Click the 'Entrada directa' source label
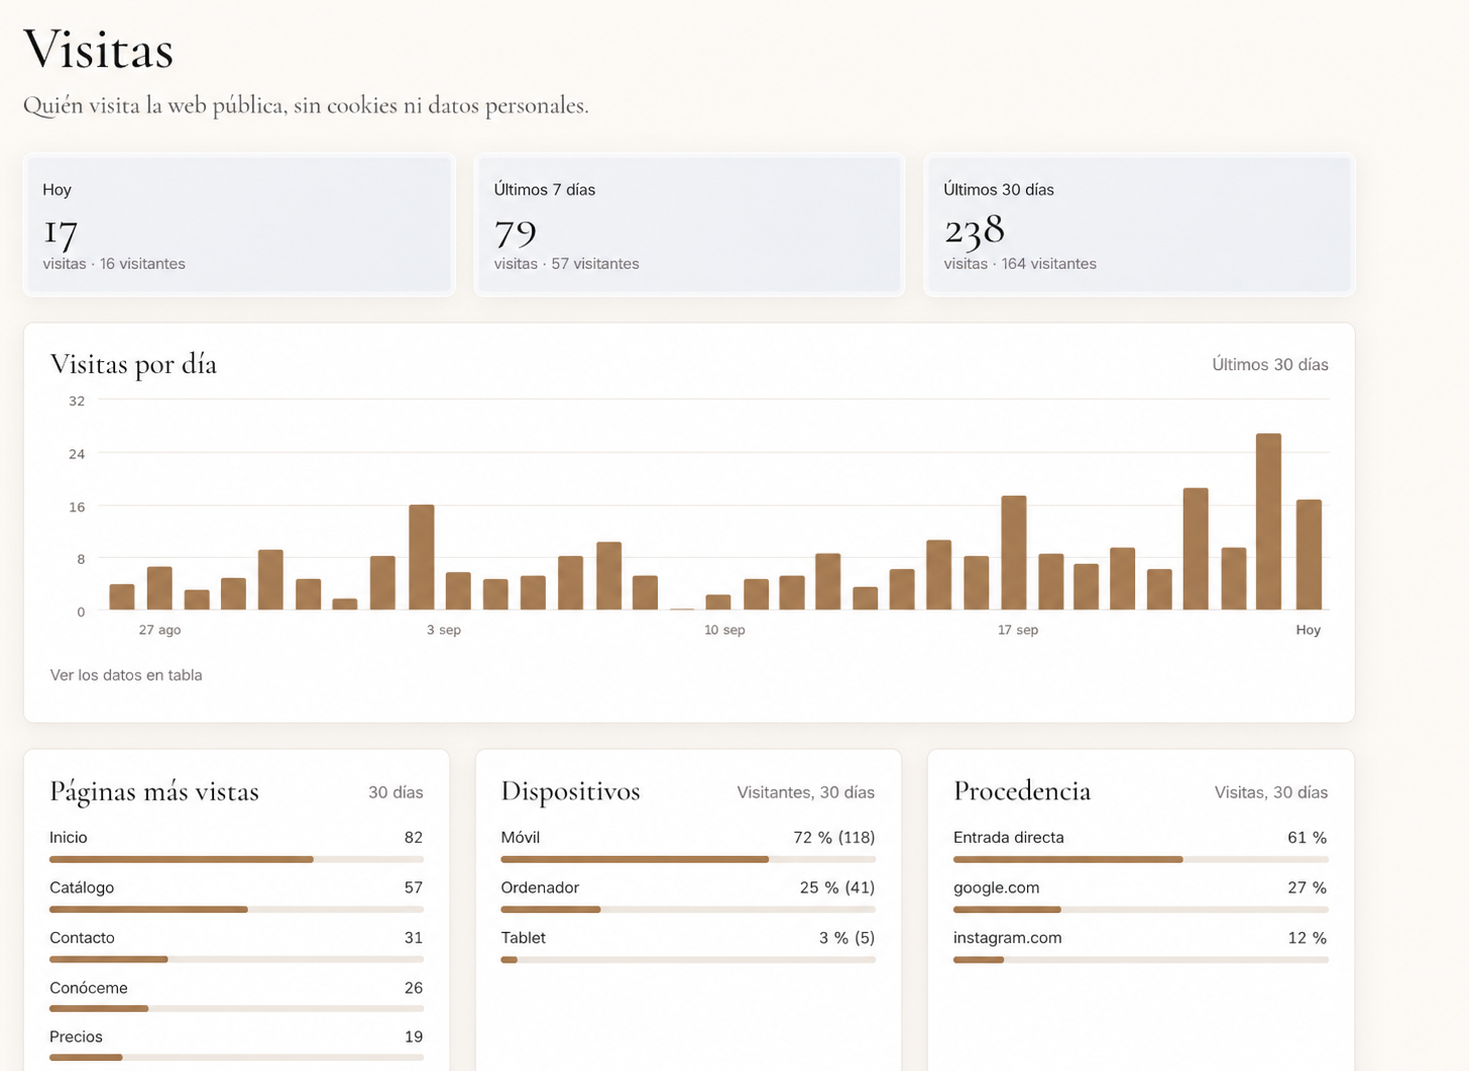The image size is (1469, 1071). click(1008, 838)
